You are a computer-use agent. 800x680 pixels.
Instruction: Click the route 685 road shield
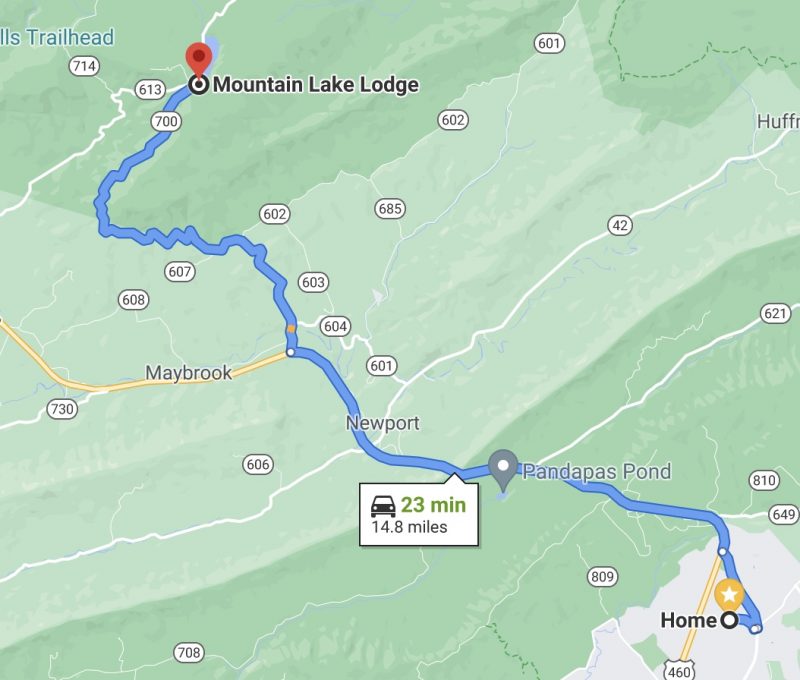point(390,209)
